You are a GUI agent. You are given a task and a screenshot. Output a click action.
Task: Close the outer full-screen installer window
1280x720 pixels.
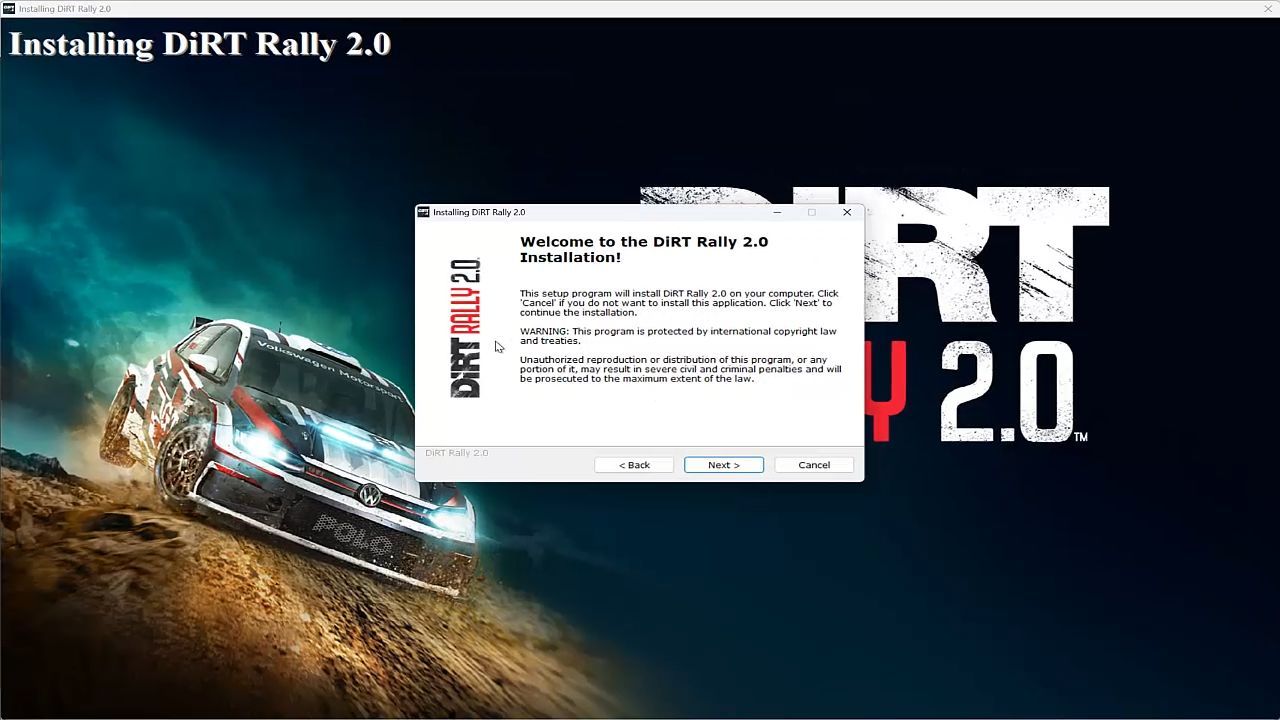click(x=1268, y=9)
